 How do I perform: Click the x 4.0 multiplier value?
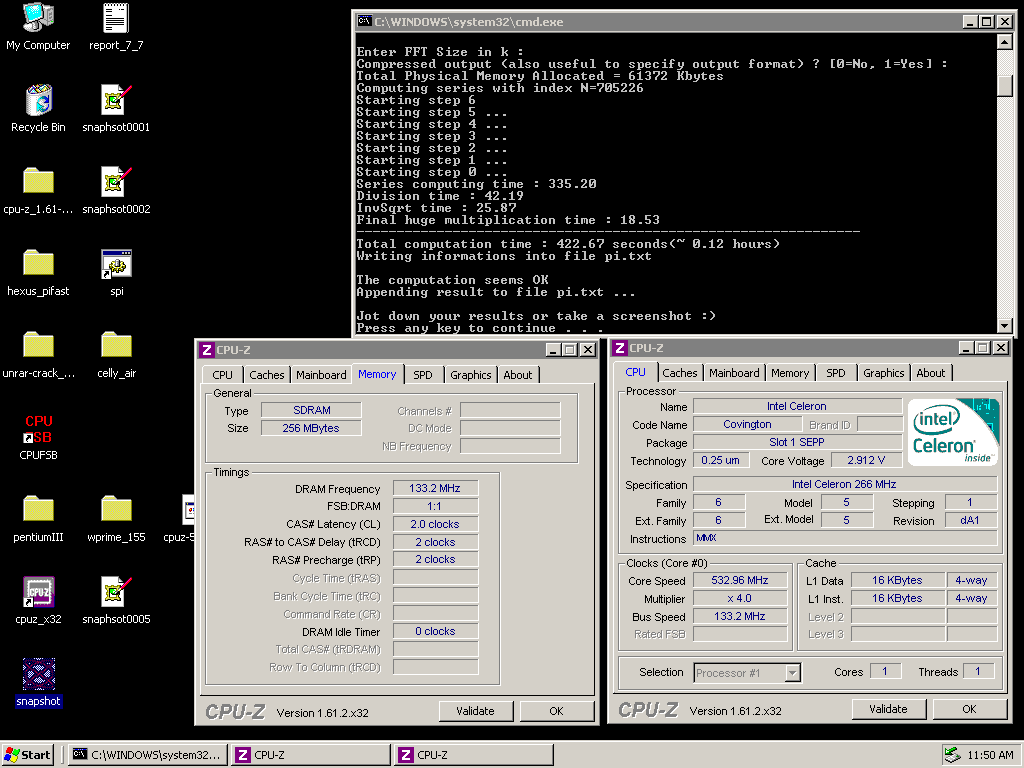click(x=739, y=598)
